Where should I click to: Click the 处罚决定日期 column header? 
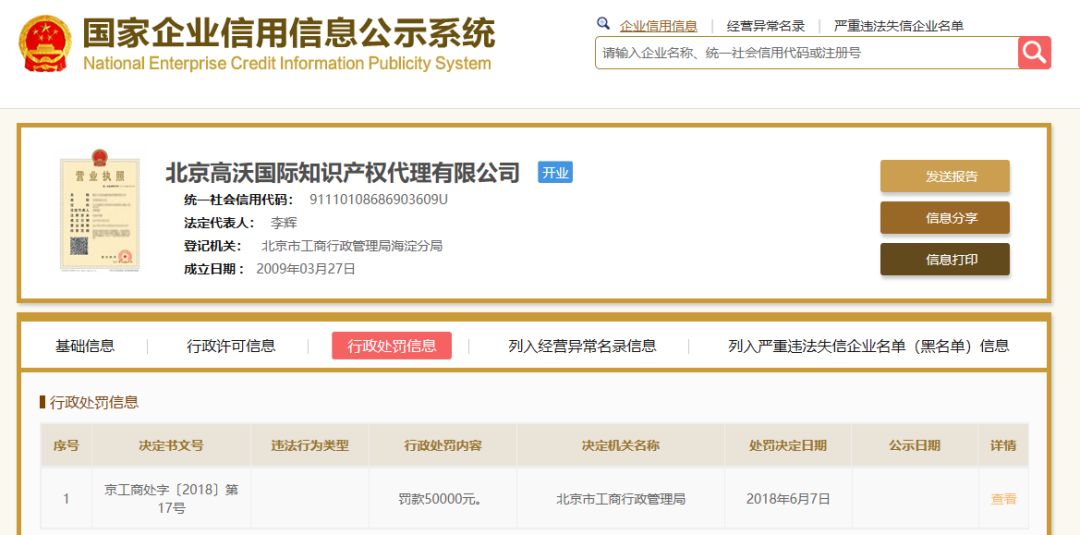[x=788, y=445]
